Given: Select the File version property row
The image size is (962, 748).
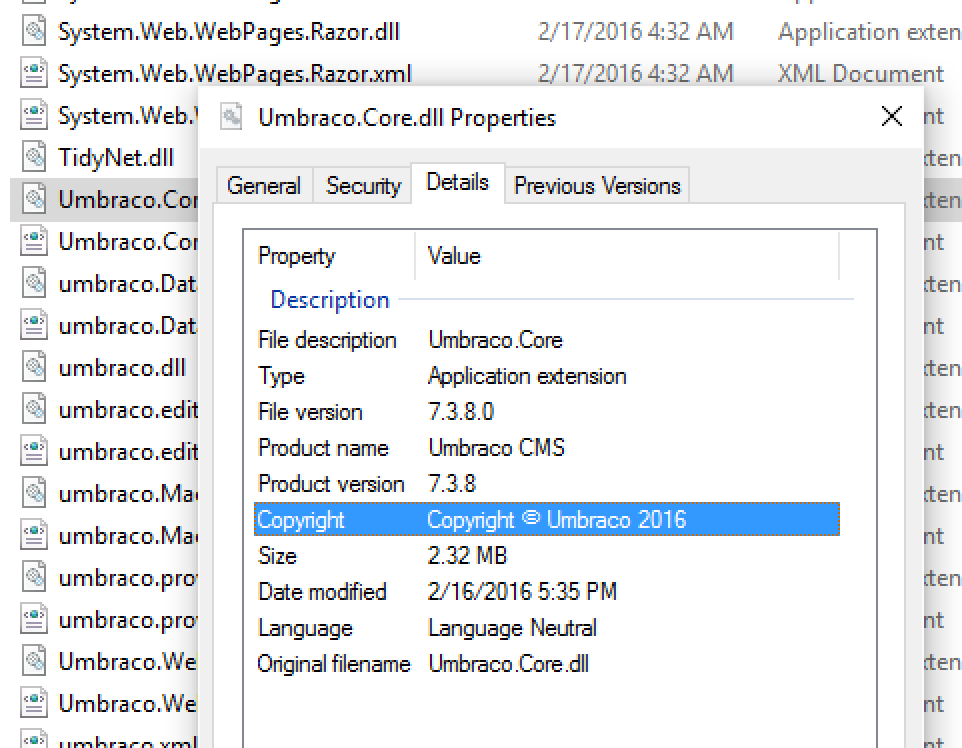Looking at the screenshot, I should point(547,412).
